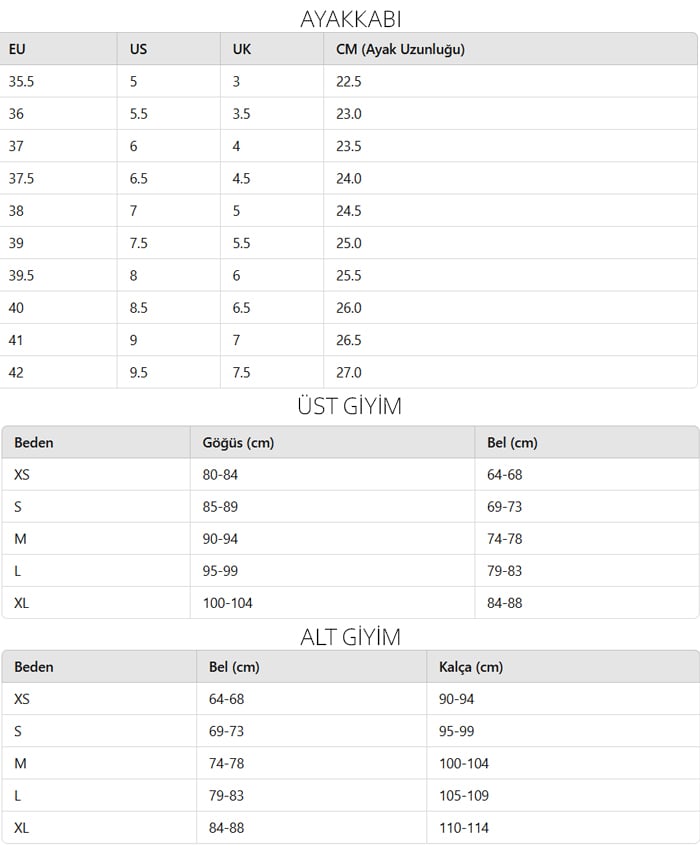The width and height of the screenshot is (700, 852).
Task: Click the AYAKKABI section title
Action: (x=351, y=20)
